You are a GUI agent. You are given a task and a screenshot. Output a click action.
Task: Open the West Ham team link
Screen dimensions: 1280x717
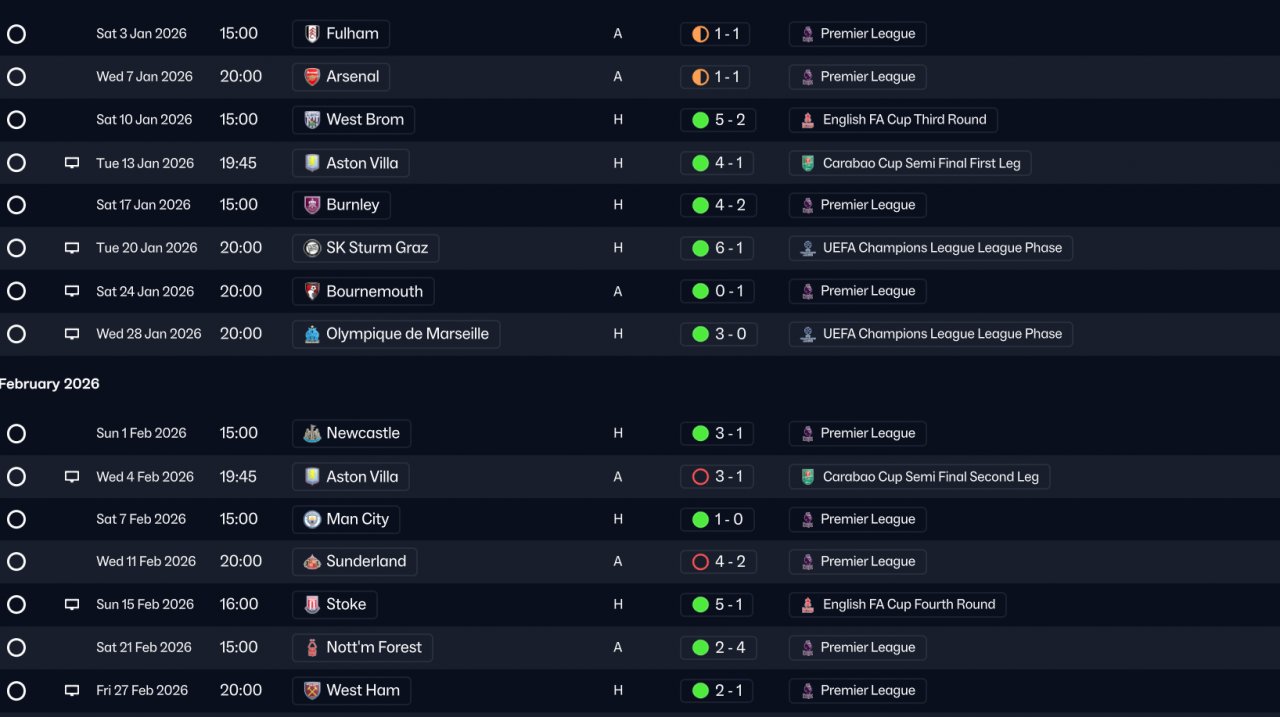362,690
